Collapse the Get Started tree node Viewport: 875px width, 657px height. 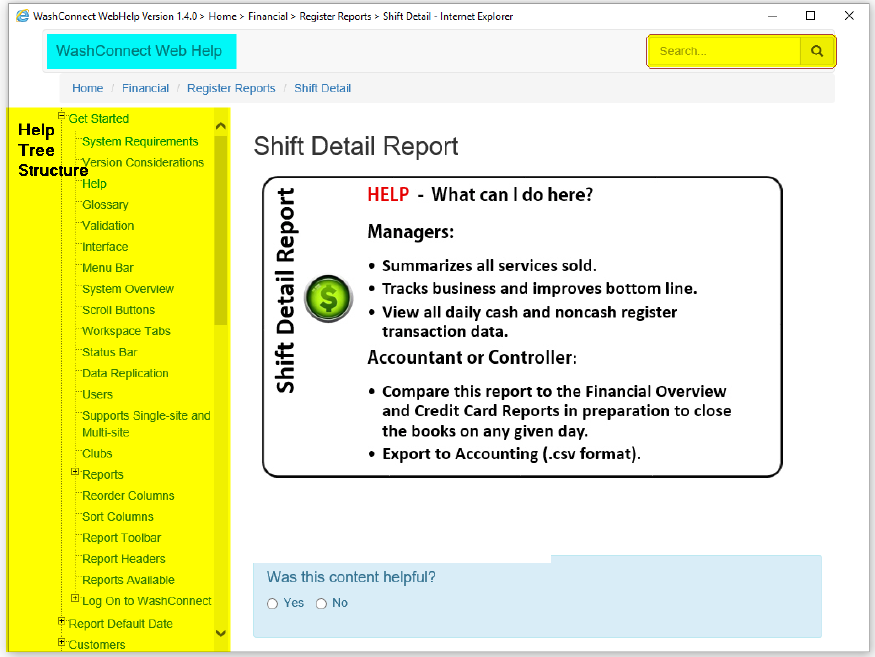[x=61, y=116]
